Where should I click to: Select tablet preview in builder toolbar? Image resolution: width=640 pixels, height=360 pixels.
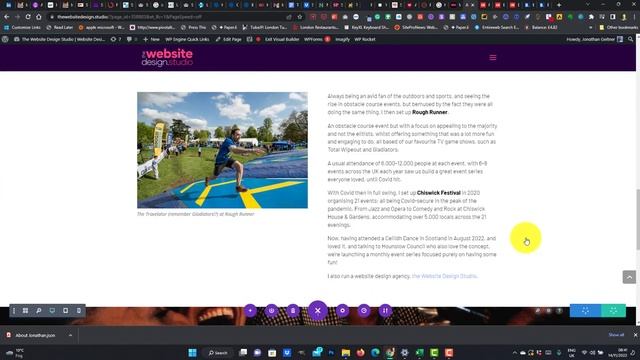point(65,311)
